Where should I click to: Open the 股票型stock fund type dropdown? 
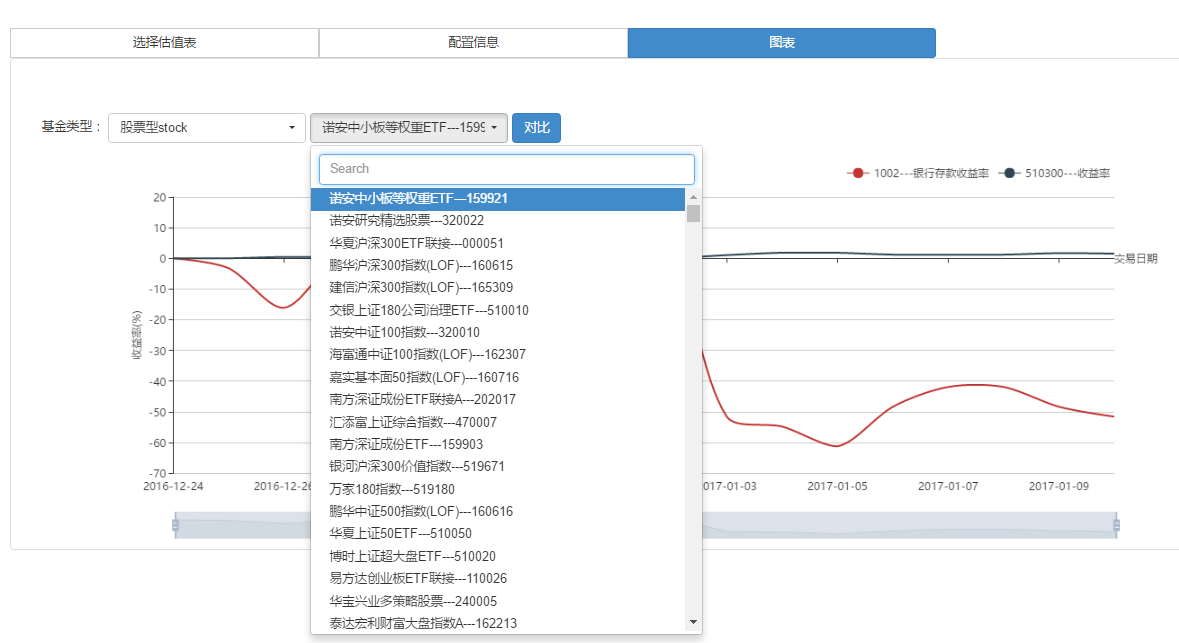[207, 128]
